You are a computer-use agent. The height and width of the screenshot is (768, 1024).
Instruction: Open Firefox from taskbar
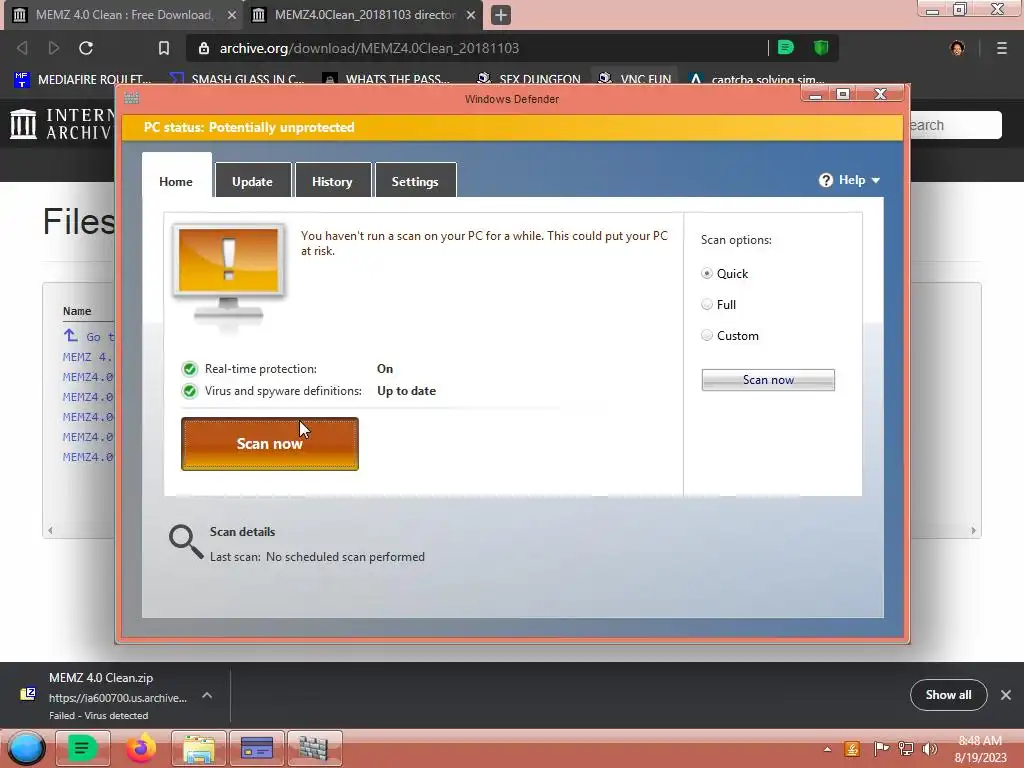tap(140, 748)
